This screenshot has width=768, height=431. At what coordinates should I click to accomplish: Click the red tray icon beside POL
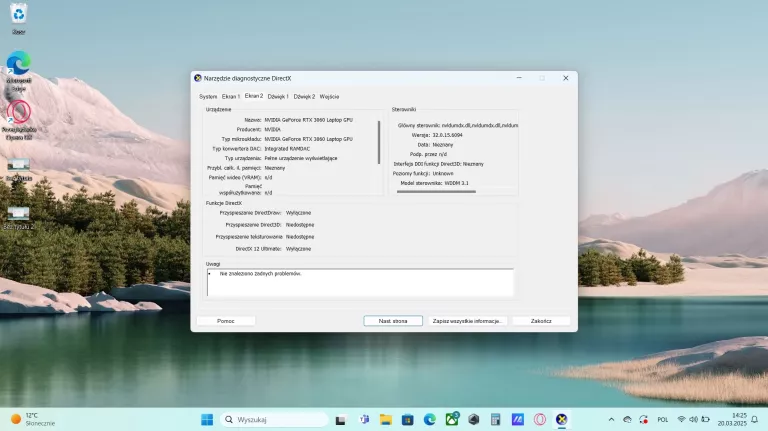point(644,420)
